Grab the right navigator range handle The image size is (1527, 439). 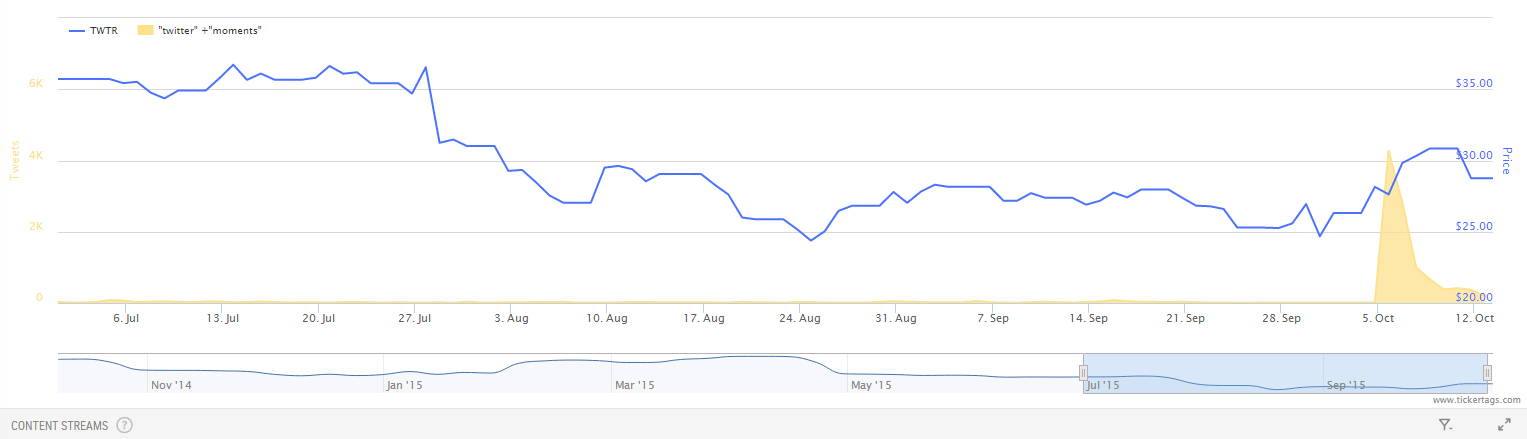(x=1487, y=373)
